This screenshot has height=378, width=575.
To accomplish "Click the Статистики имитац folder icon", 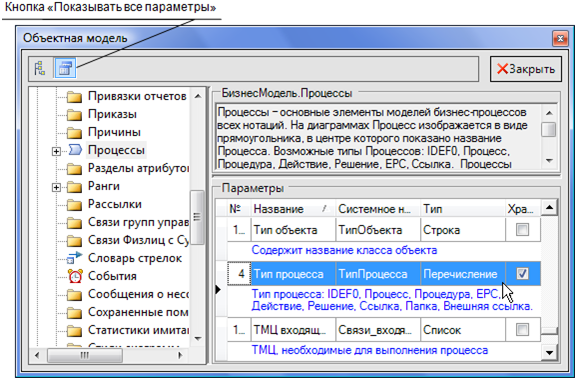I will pyautogui.click(x=74, y=331).
